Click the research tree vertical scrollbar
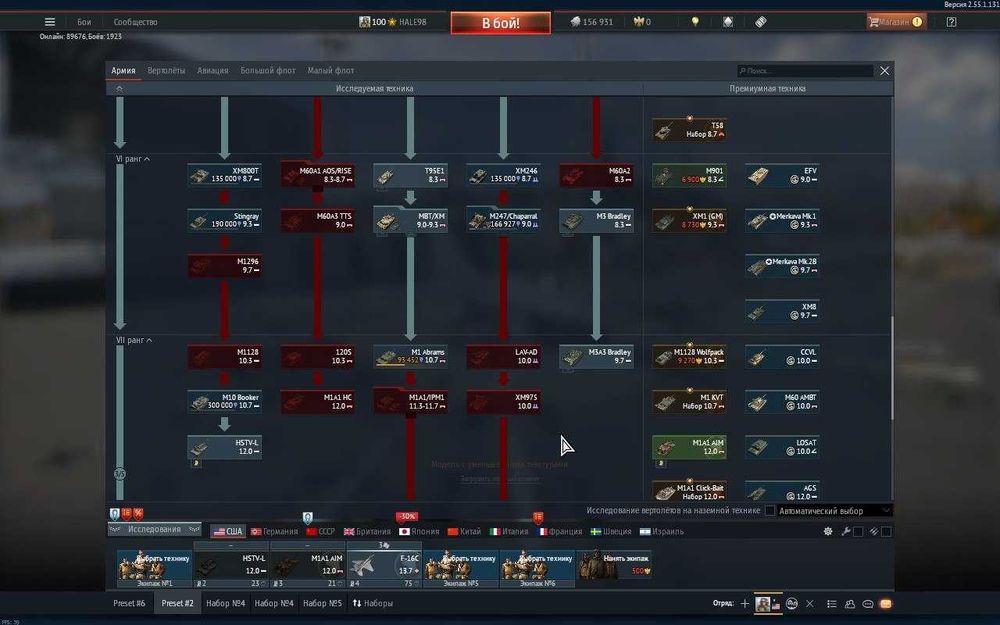The width and height of the screenshot is (1000, 625). (x=892, y=367)
